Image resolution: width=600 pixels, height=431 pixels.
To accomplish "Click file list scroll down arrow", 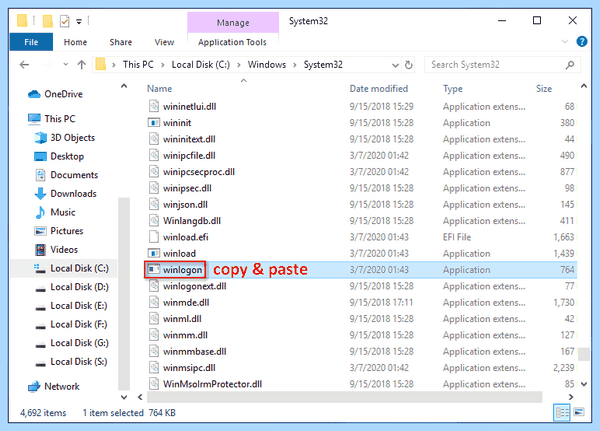I will 584,384.
